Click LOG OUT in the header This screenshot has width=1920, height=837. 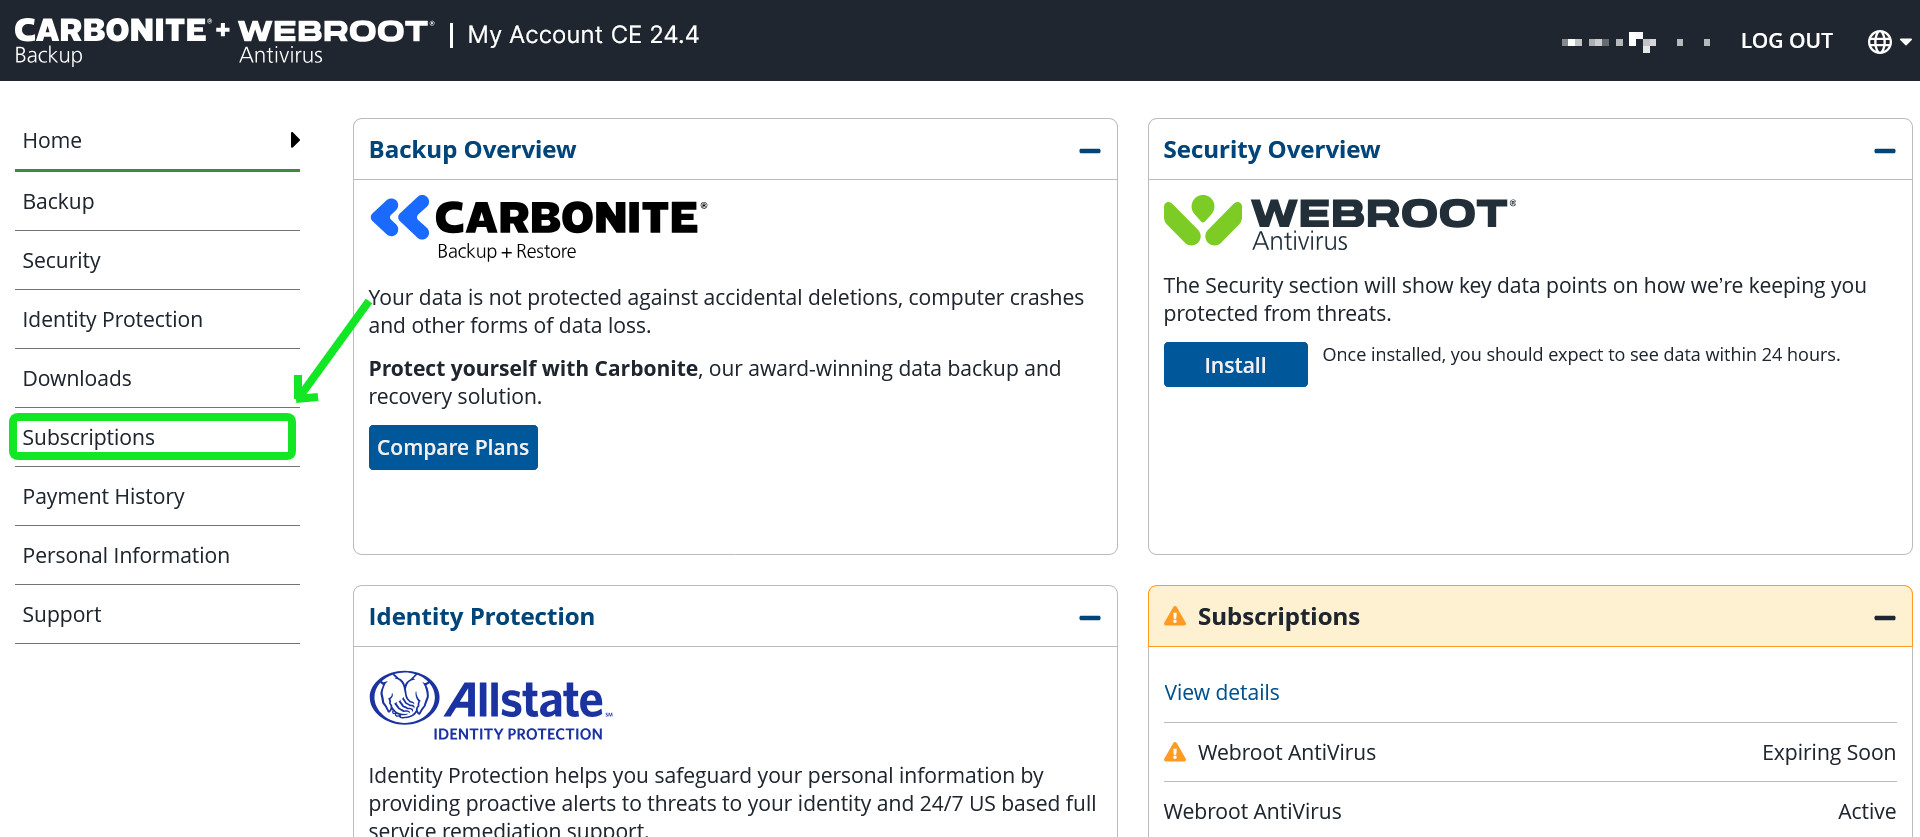pos(1786,41)
